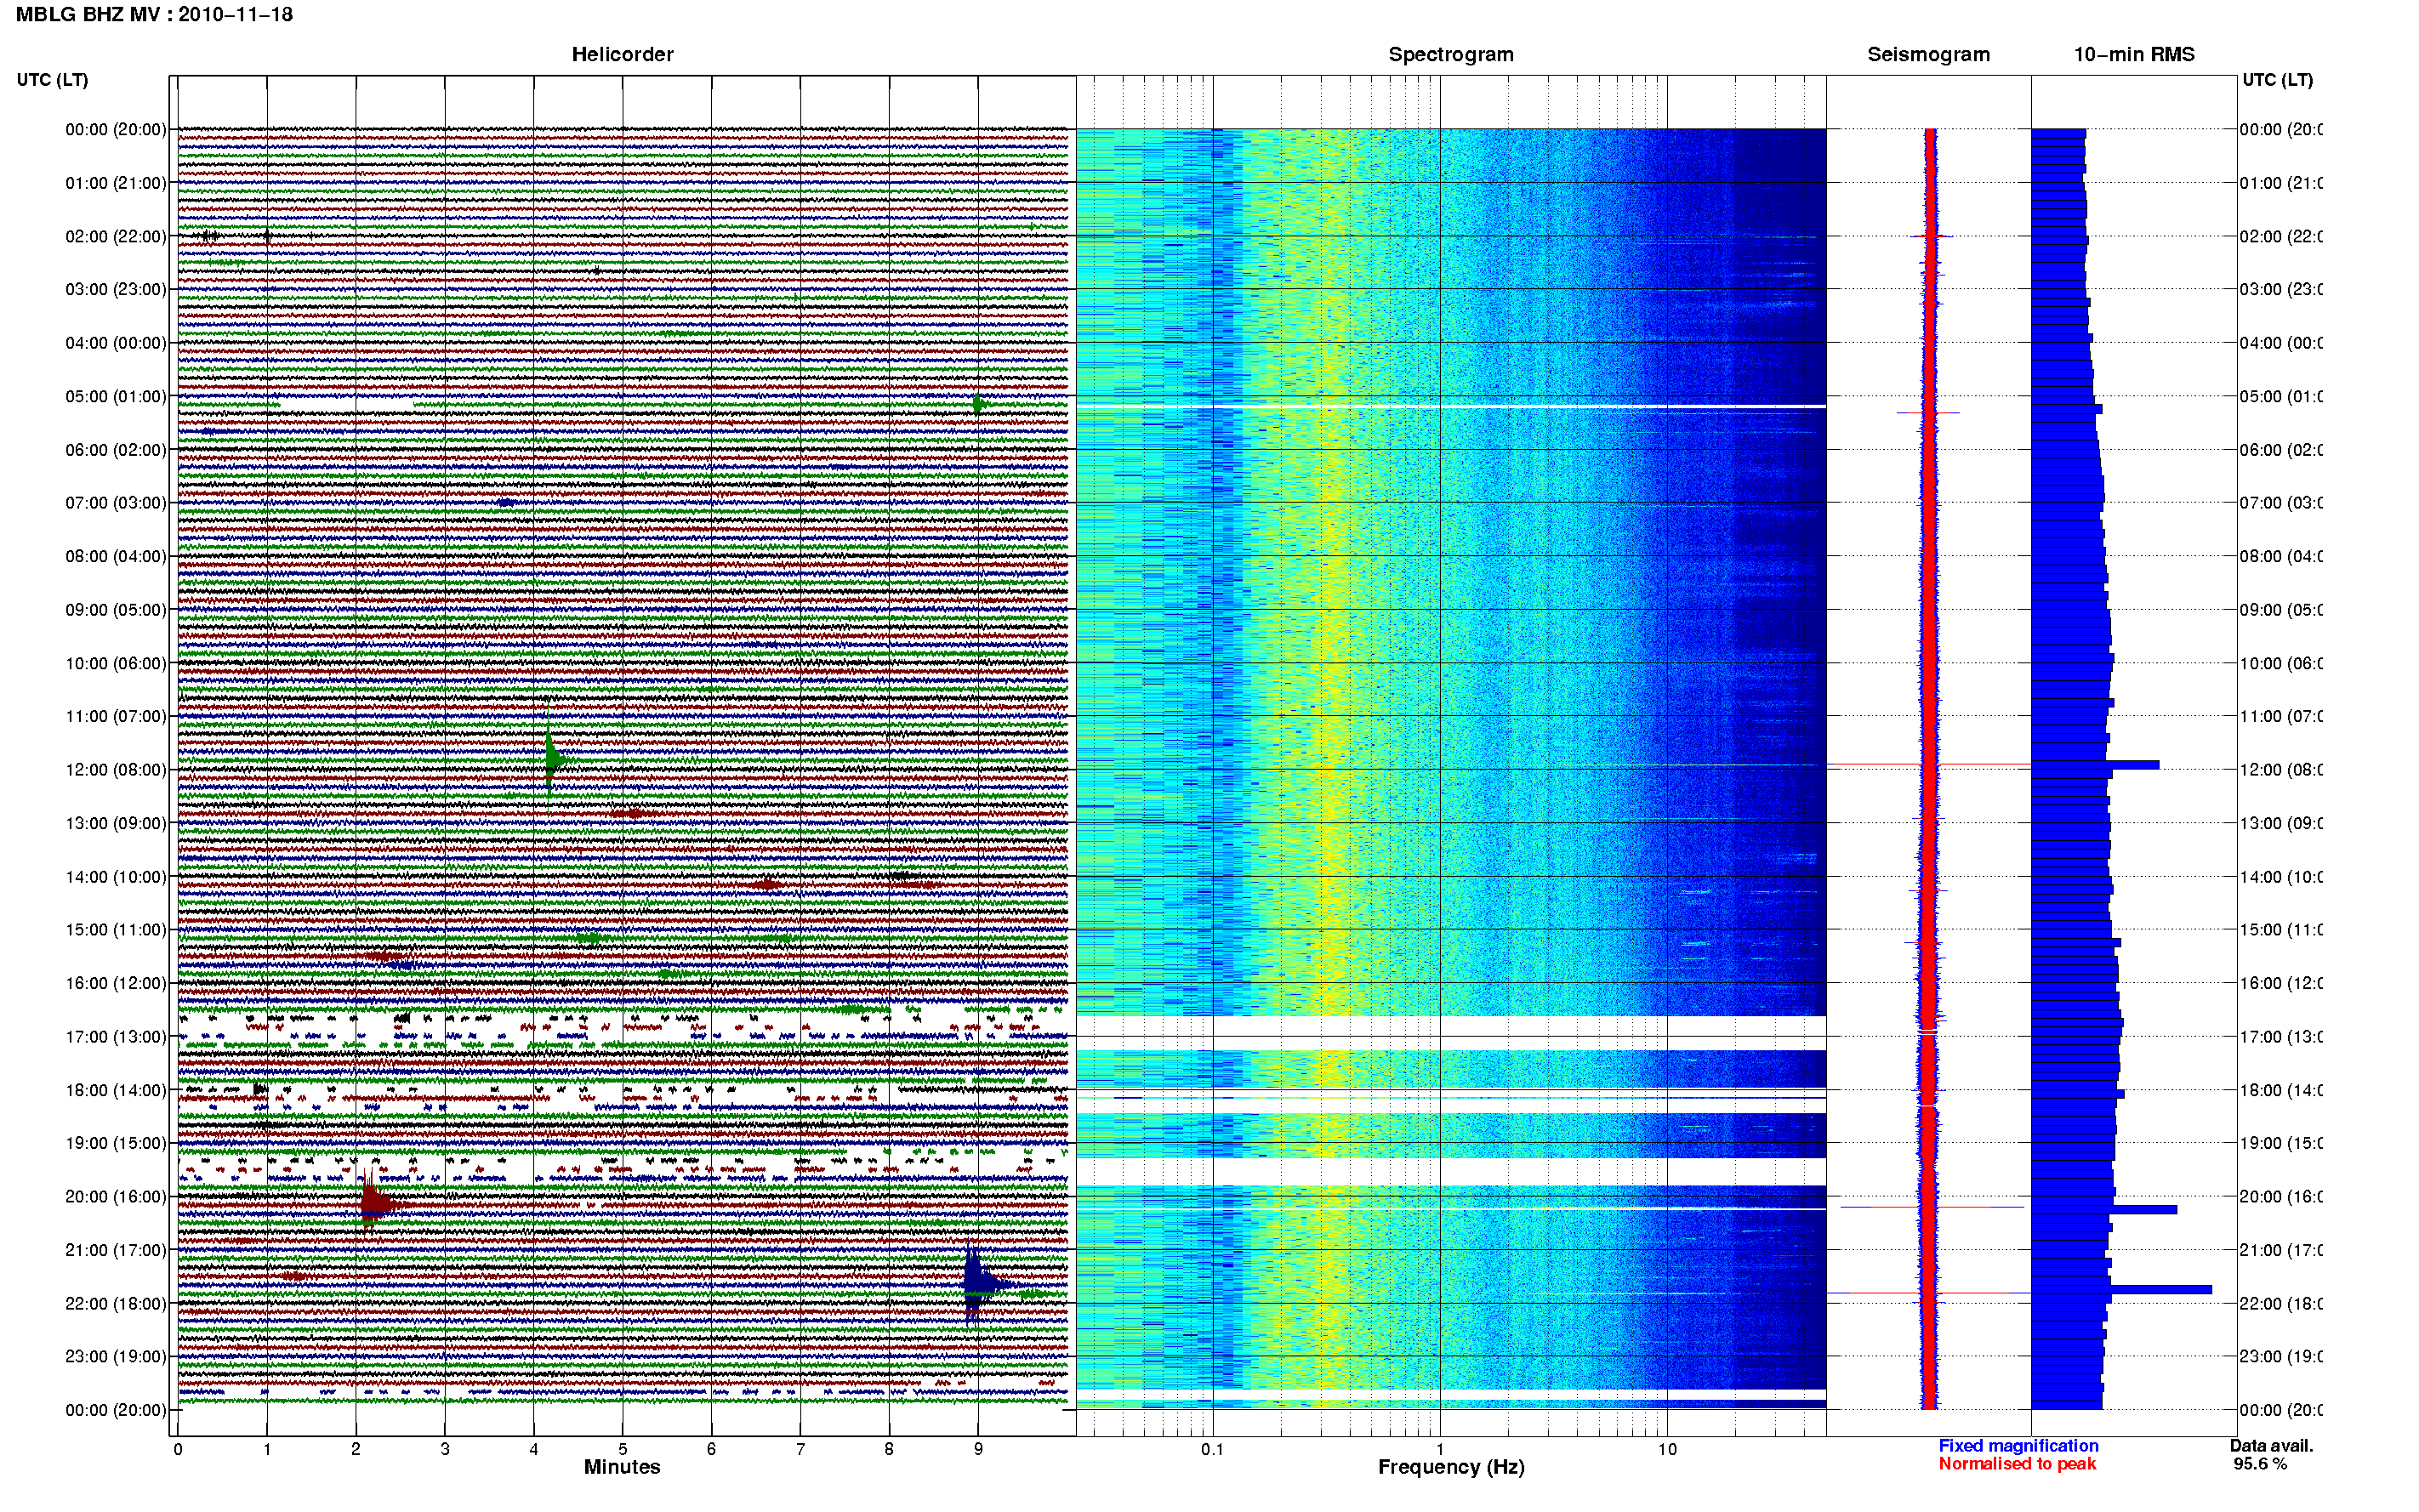Click the left-axis label "21:00 (17:00)"

(x=116, y=1250)
